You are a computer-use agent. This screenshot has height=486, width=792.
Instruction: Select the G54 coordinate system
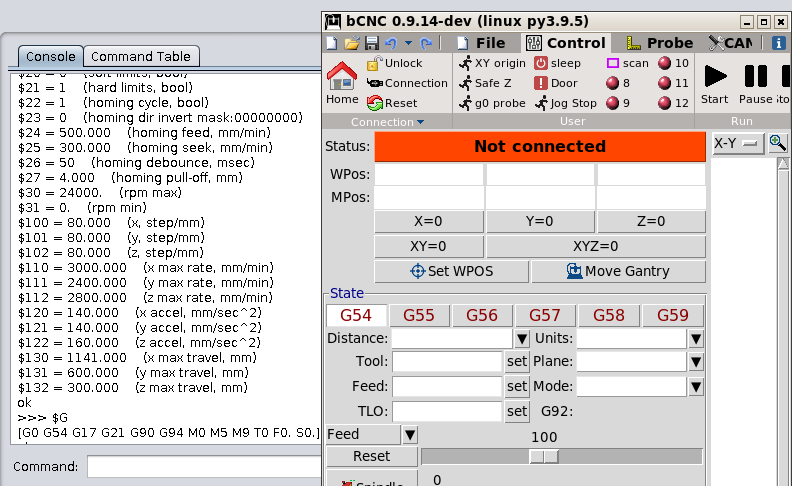coord(356,315)
